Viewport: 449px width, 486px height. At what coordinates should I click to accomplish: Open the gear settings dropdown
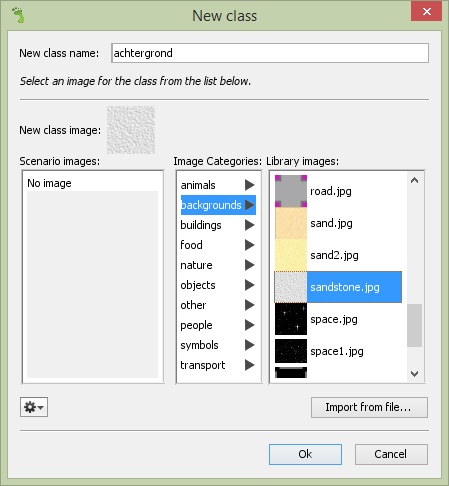click(34, 407)
